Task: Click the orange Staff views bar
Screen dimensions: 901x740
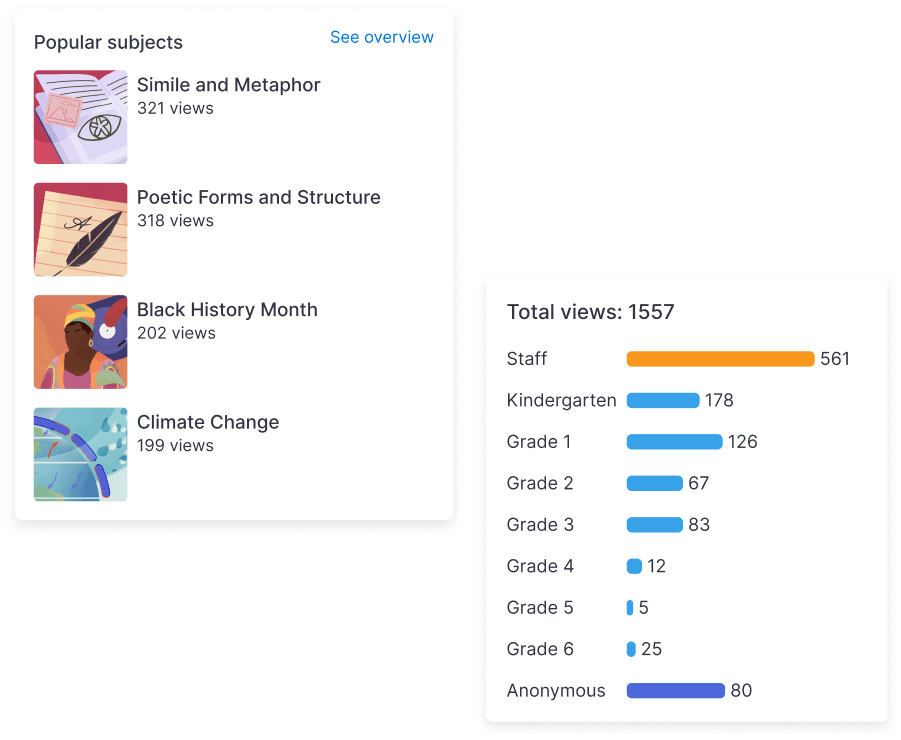Action: [720, 359]
